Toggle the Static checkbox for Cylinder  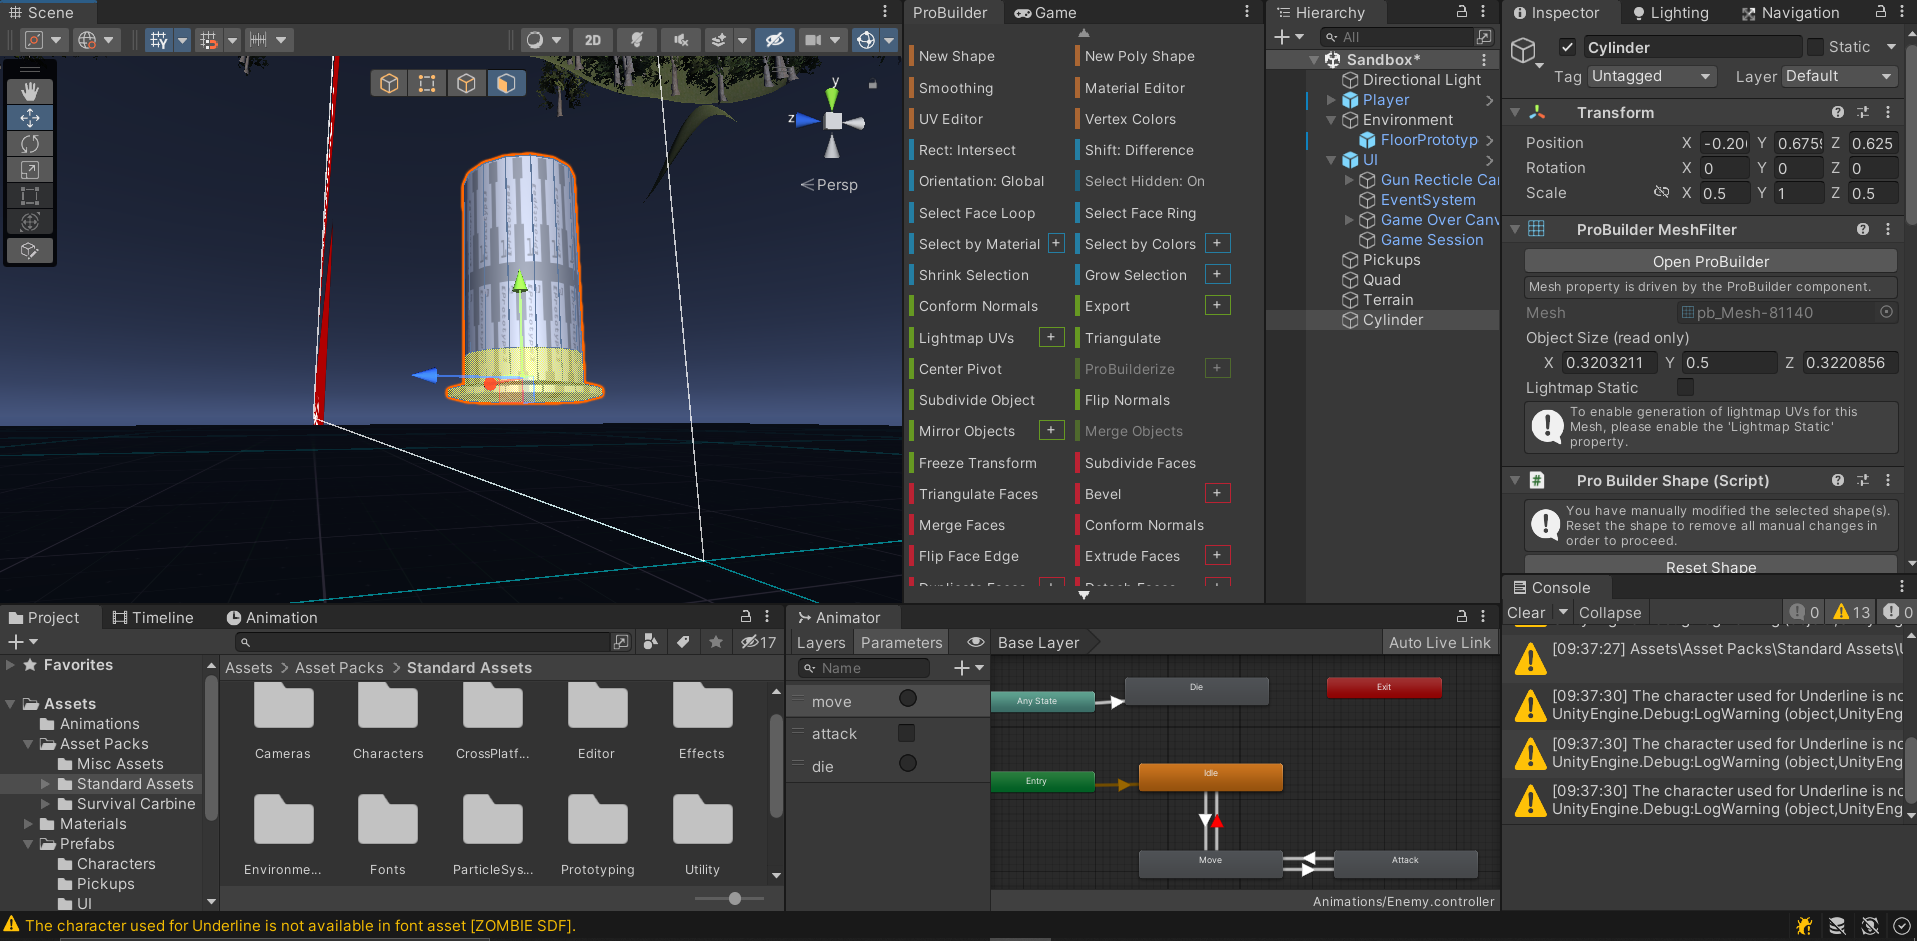pos(1816,47)
